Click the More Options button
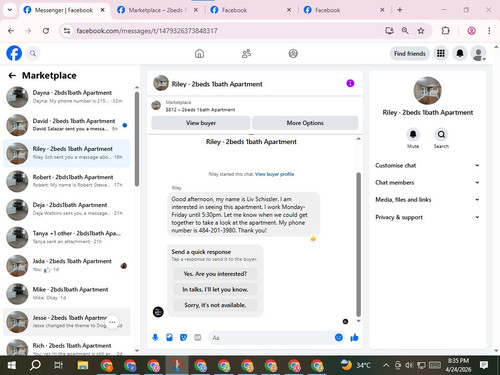 (305, 123)
